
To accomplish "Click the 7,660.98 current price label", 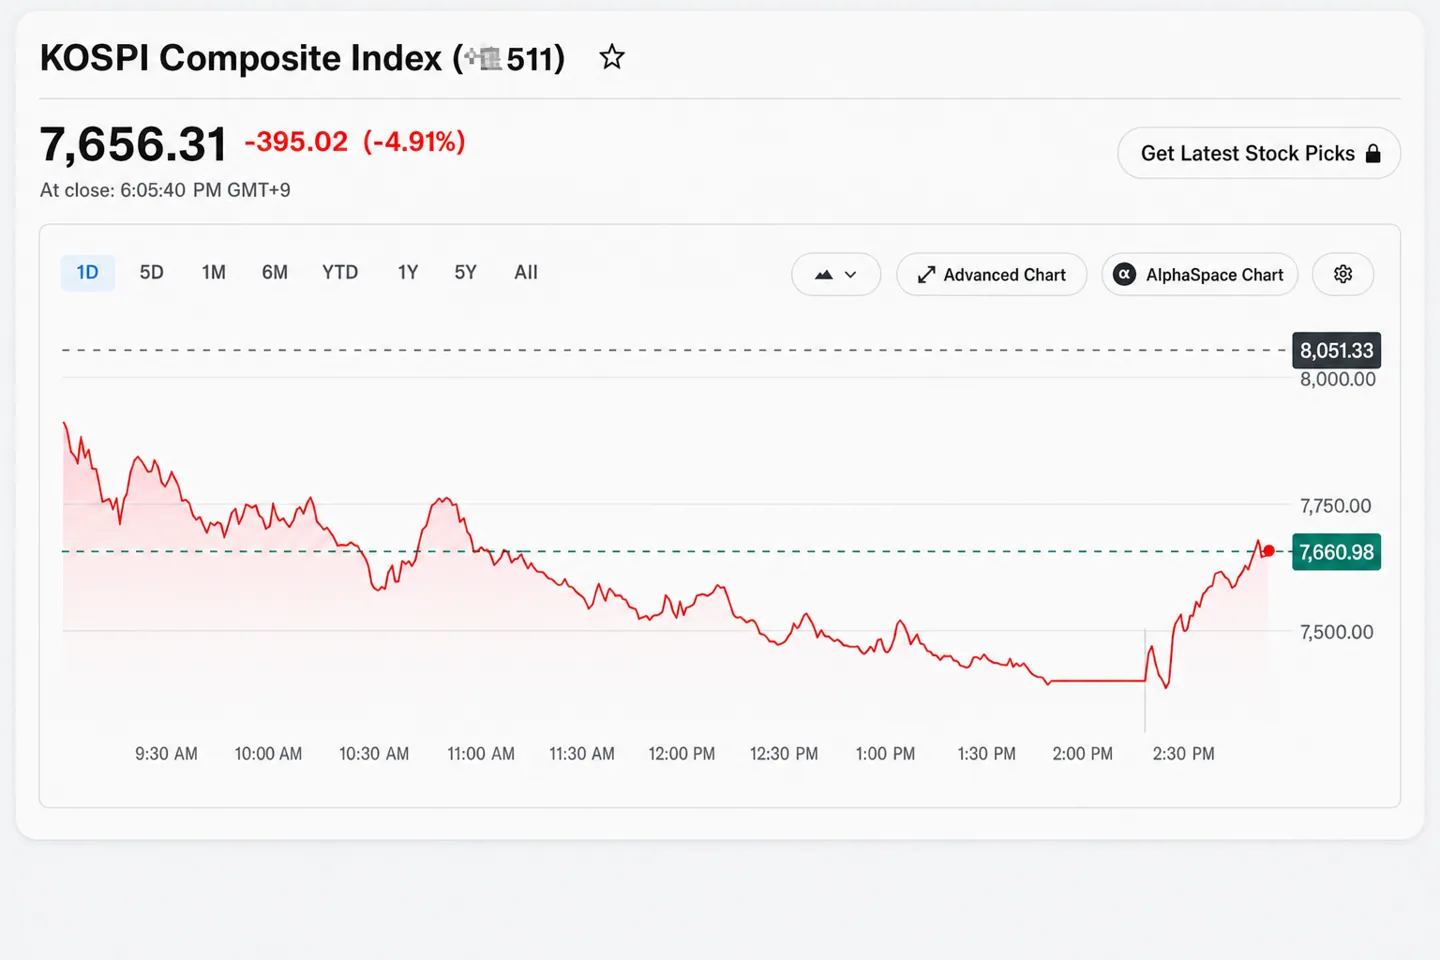I will click(x=1336, y=552).
